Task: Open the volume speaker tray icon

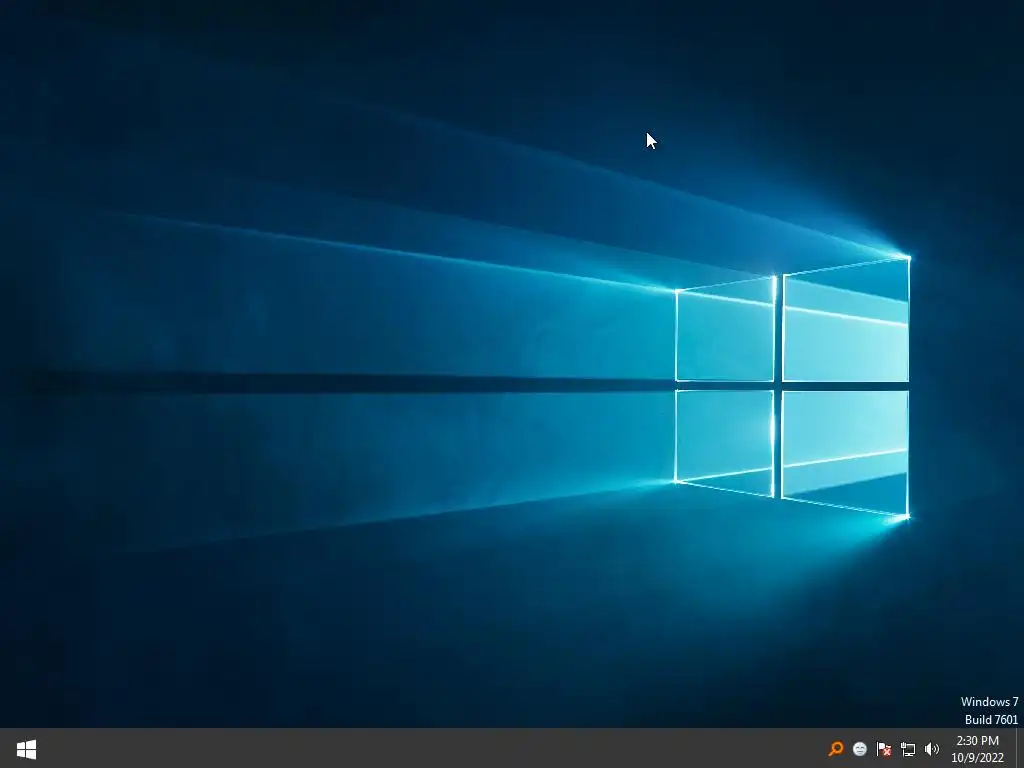Action: coord(932,749)
